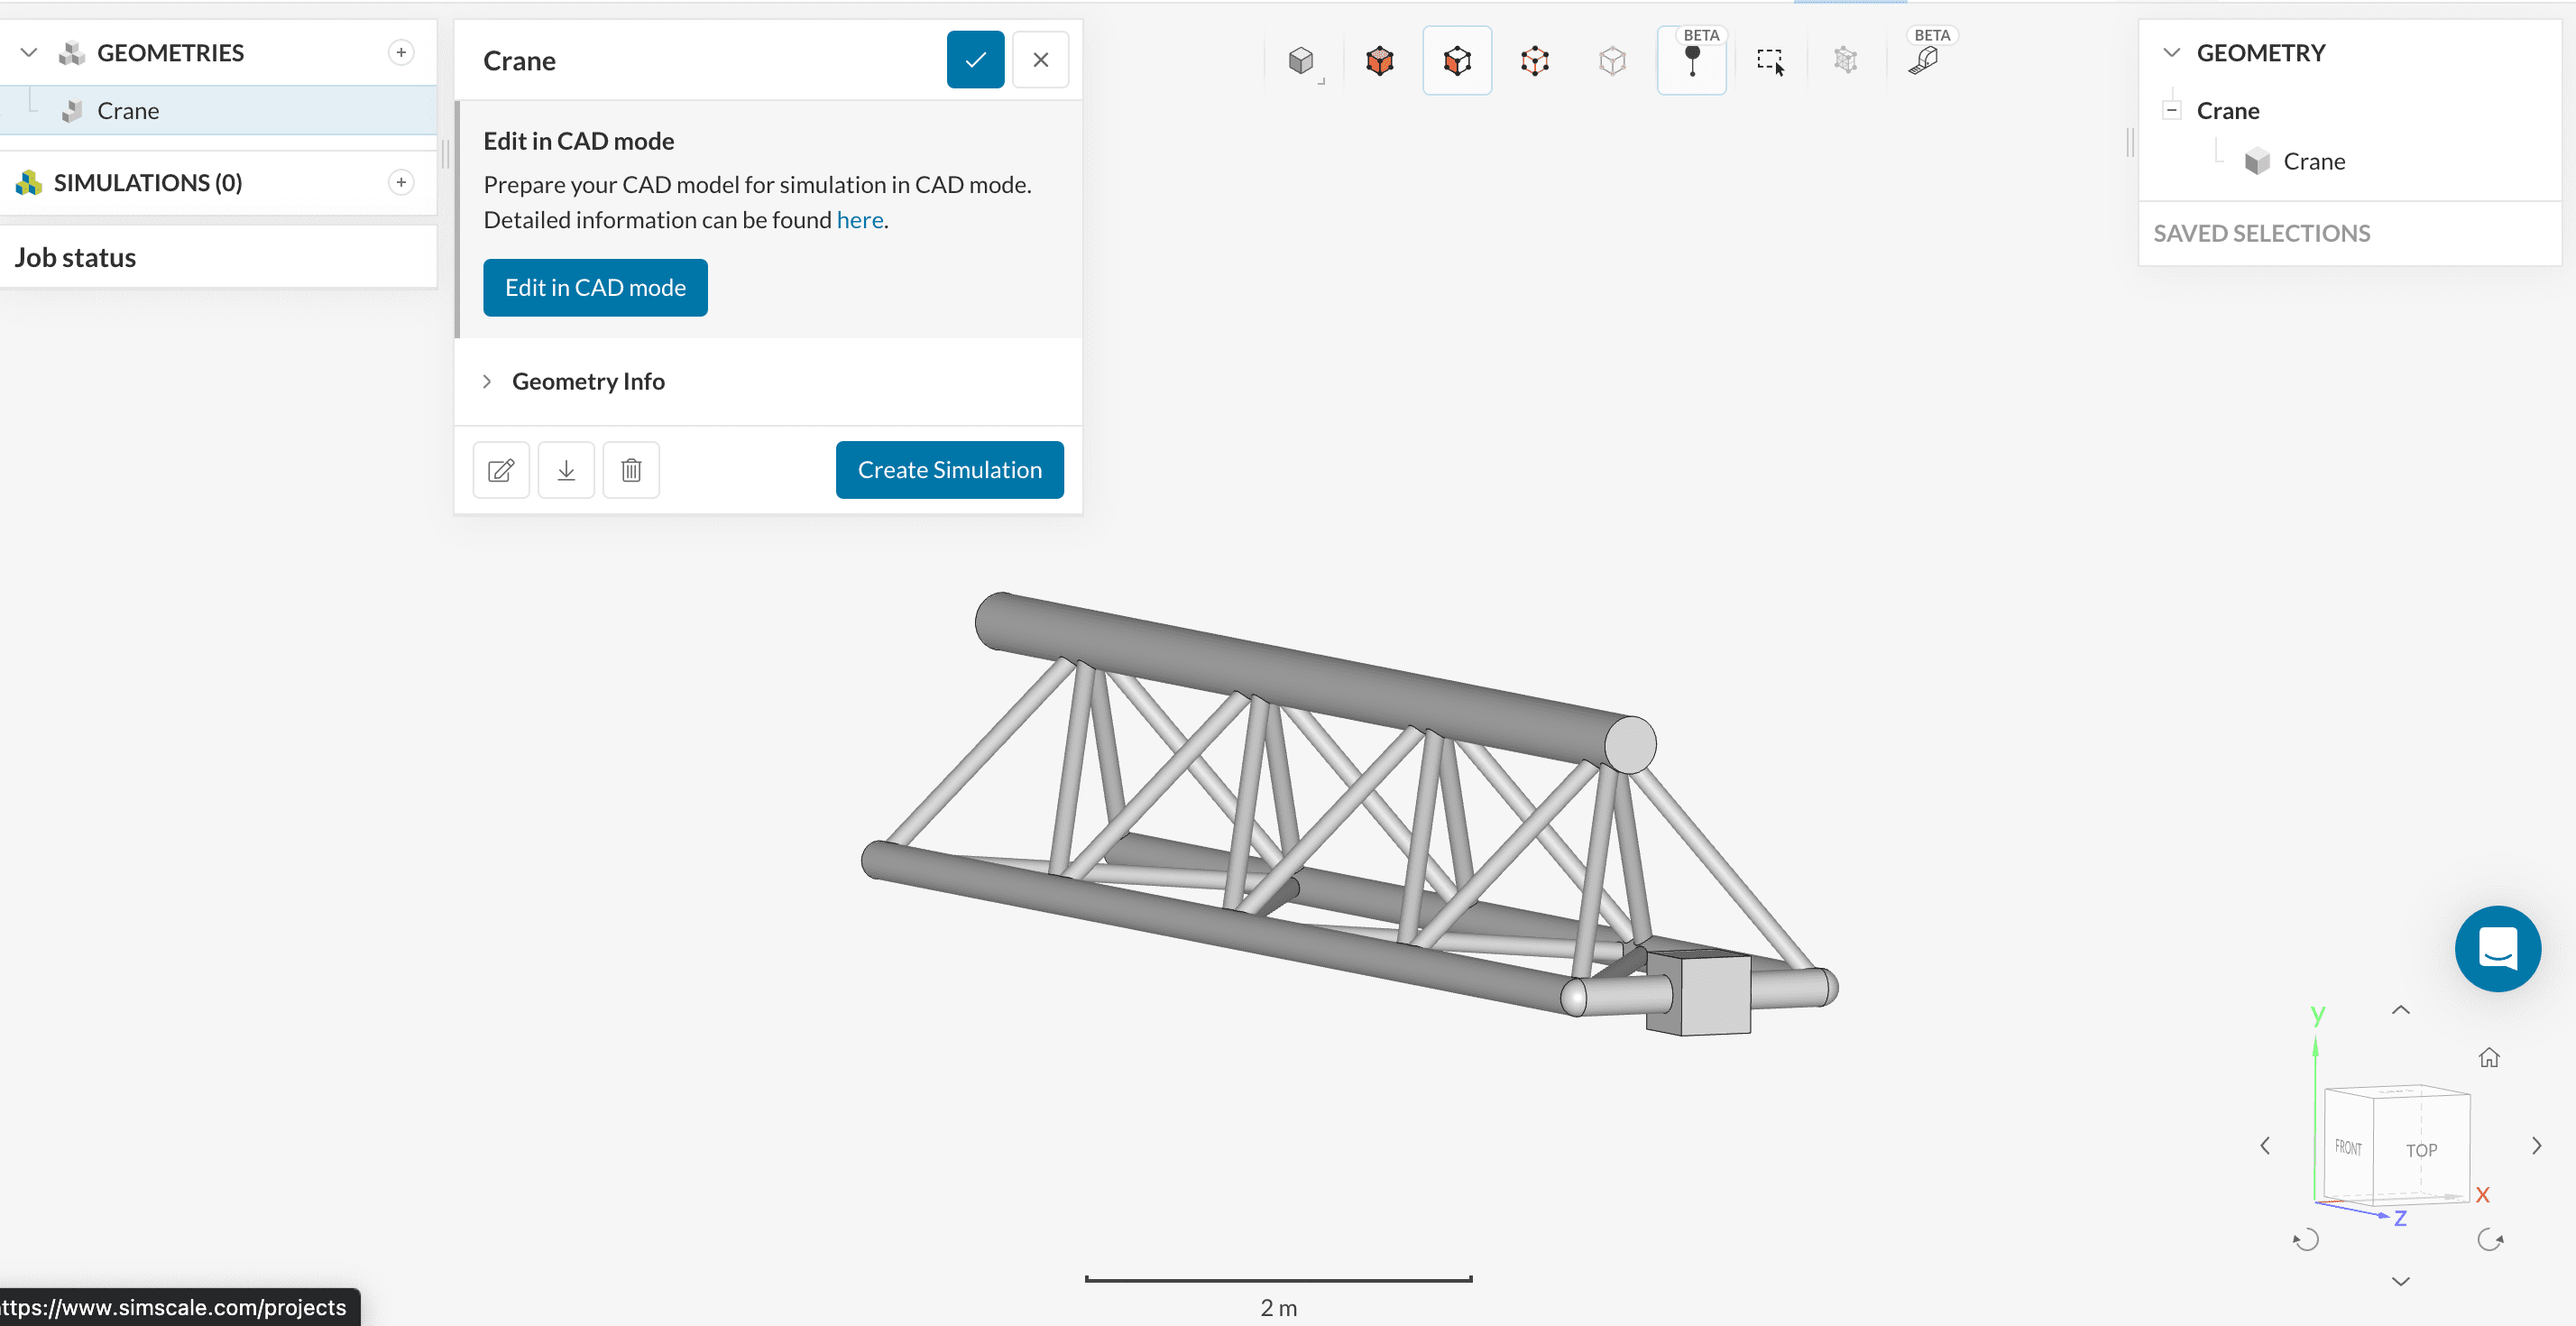Collapse Crane node in GEOMETRY panel

2171,111
